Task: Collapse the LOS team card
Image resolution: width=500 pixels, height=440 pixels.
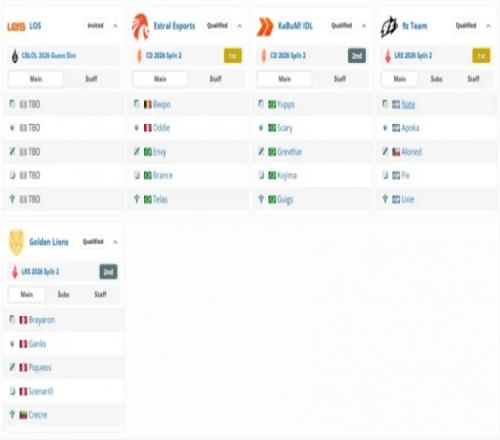Action: (x=115, y=26)
